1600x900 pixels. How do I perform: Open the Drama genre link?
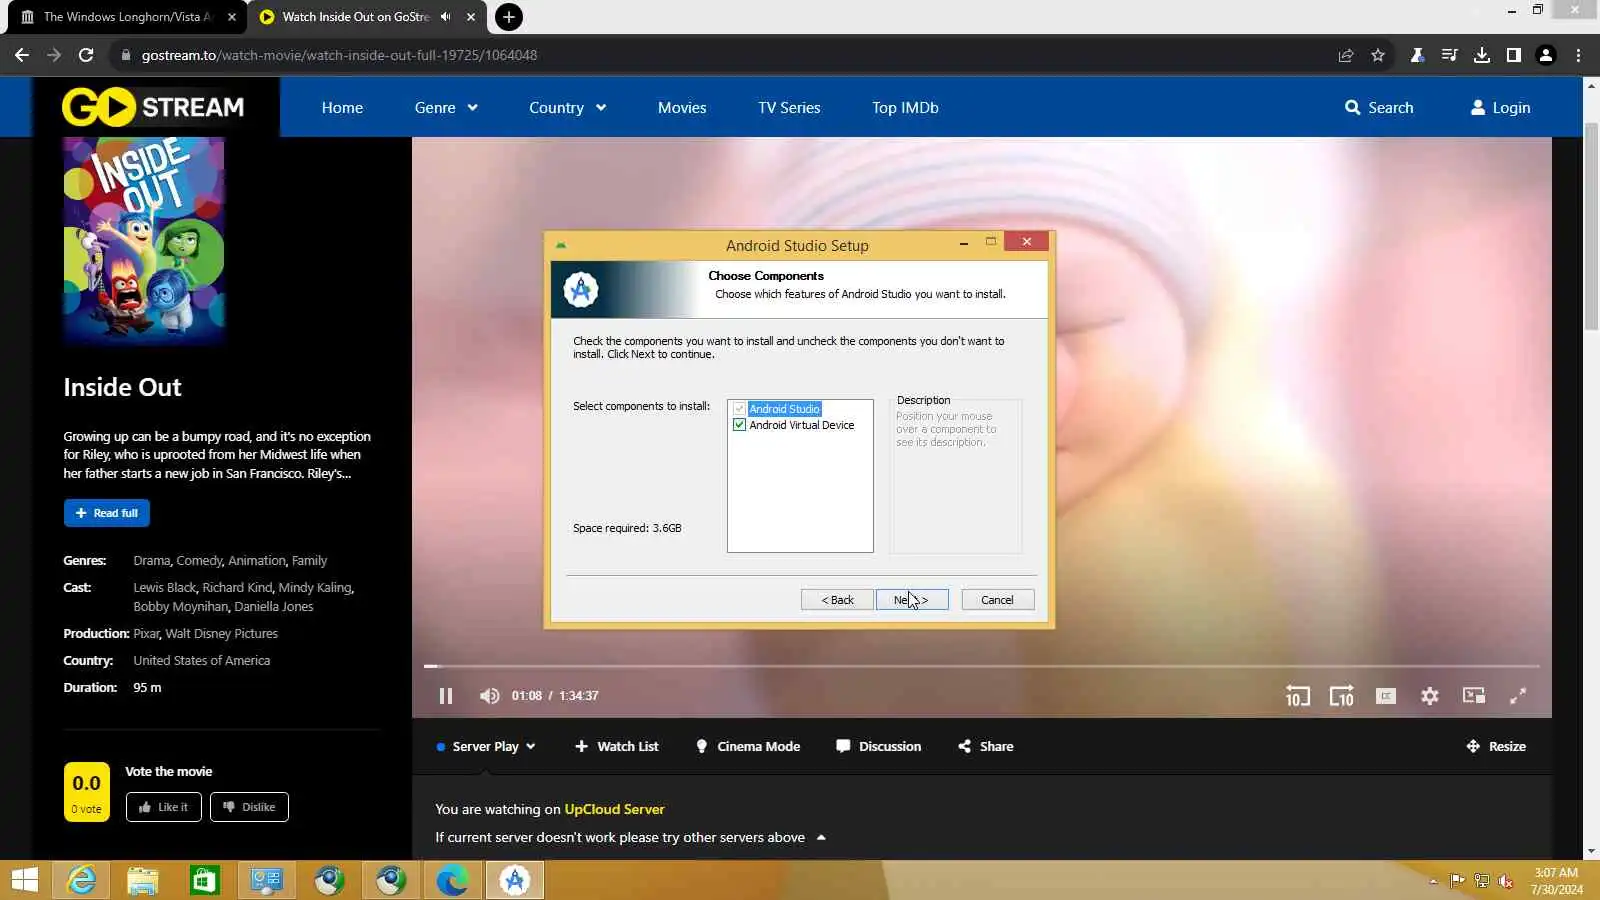(152, 561)
